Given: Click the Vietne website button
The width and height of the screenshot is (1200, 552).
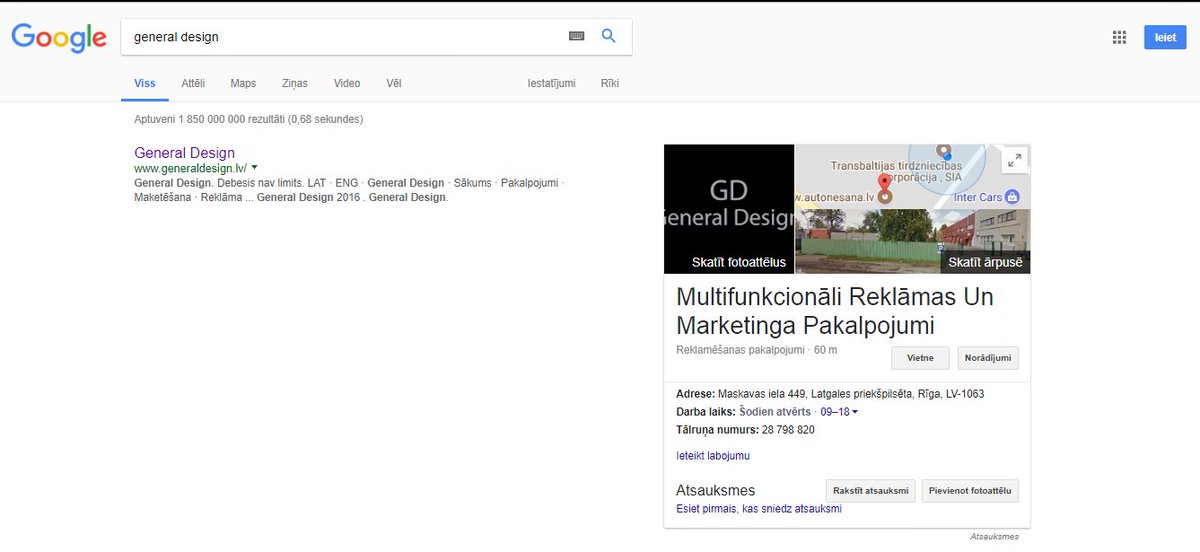Looking at the screenshot, I should point(920,358).
